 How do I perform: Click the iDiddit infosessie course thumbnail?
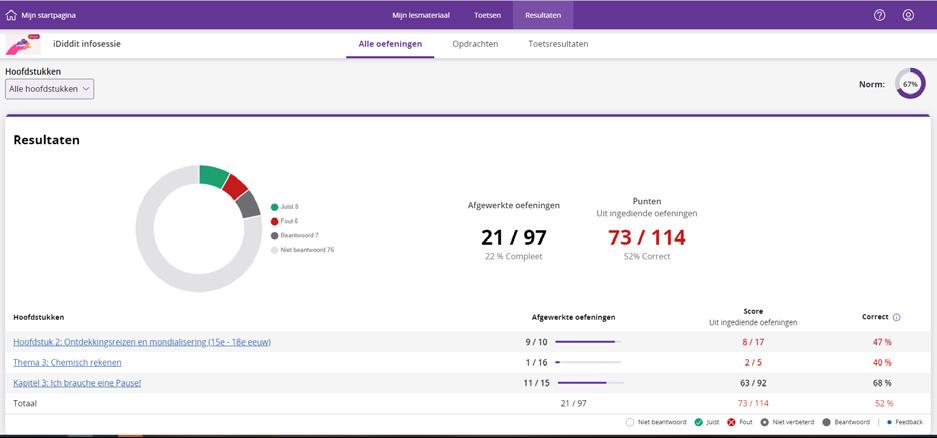(23, 44)
